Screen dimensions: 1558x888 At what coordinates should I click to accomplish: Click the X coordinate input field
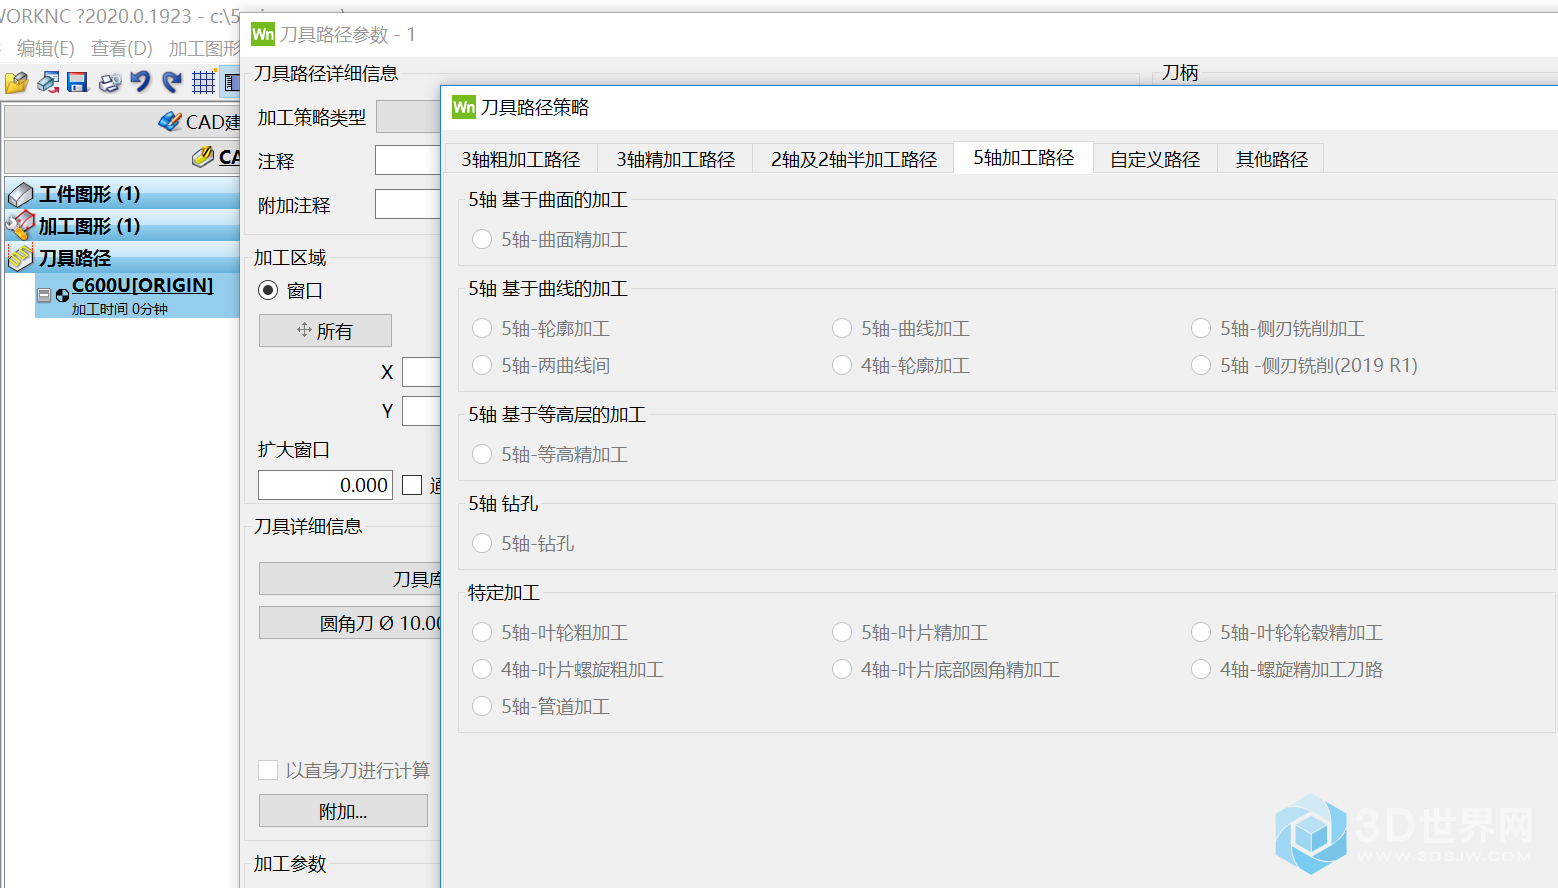[421, 372]
